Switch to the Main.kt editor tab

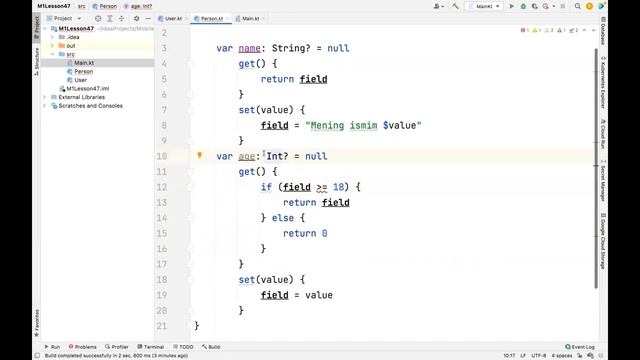(249, 18)
